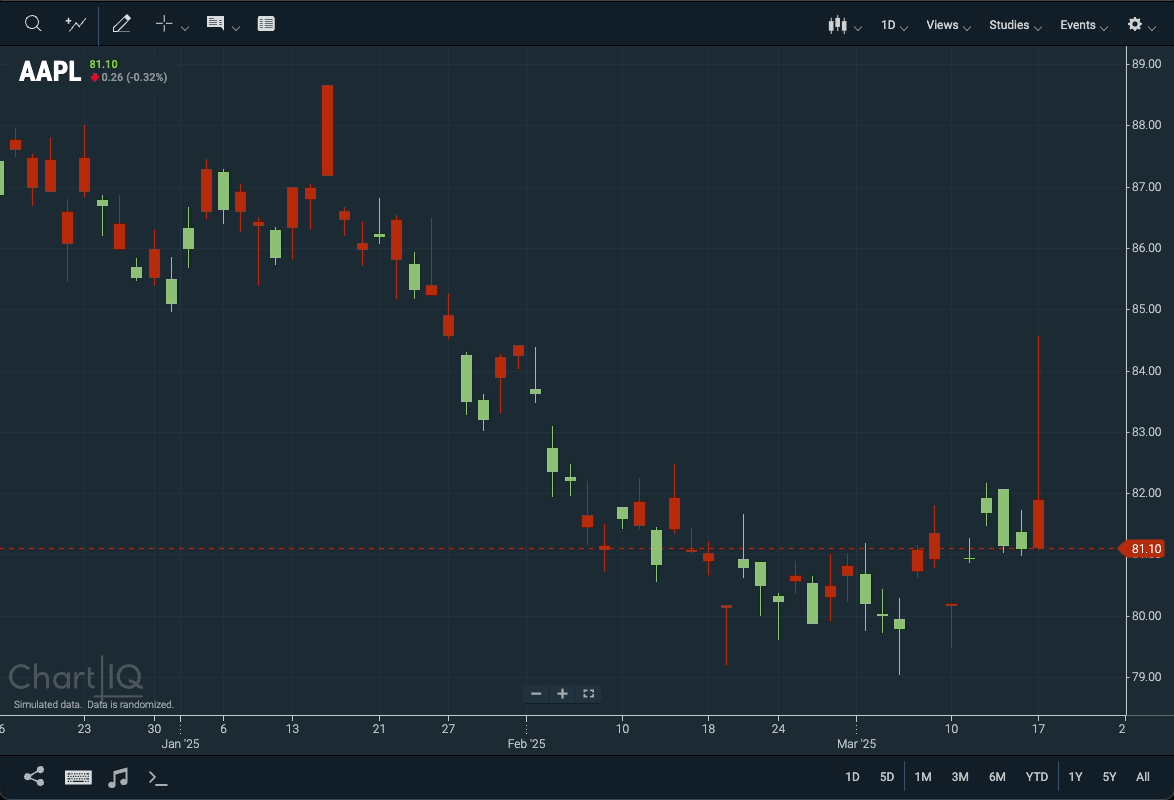Click the candlestick chart style icon
This screenshot has width=1174, height=800.
(837, 25)
